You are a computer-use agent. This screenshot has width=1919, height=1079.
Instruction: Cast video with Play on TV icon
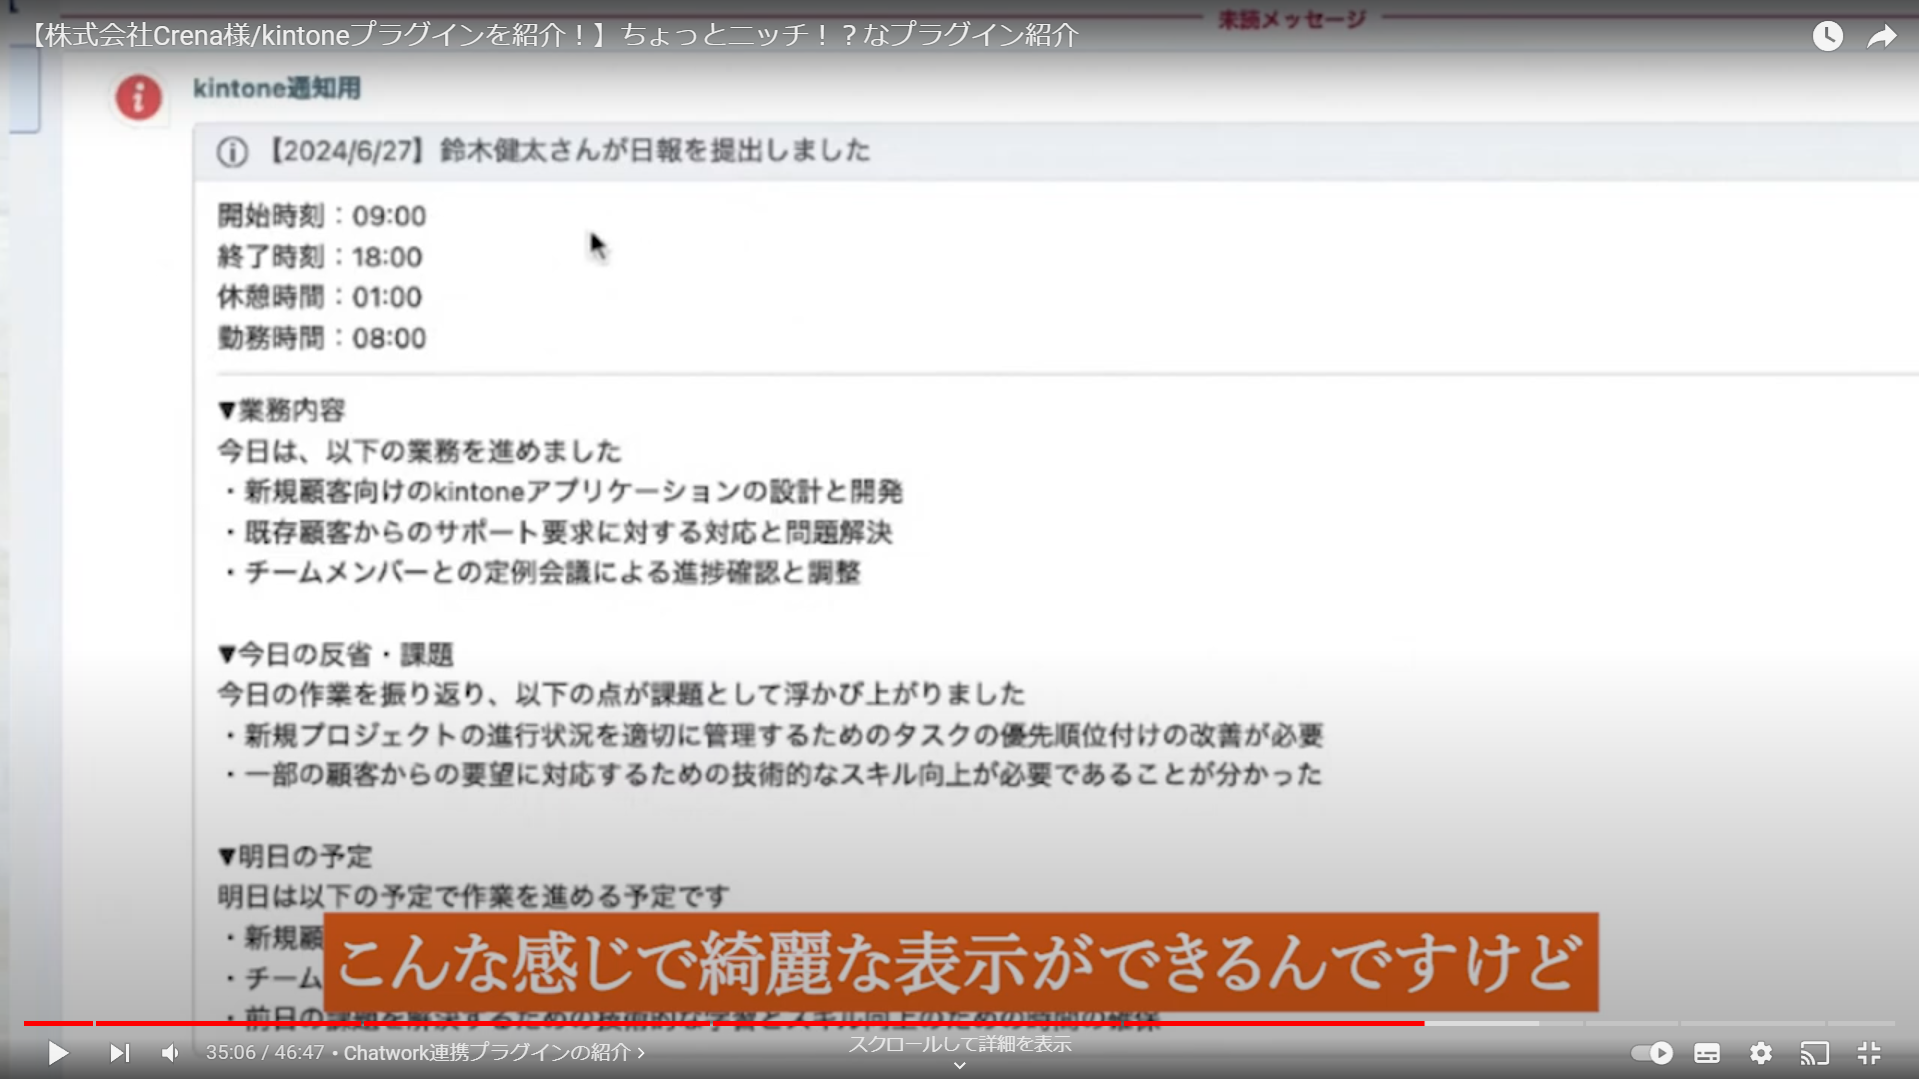(x=1814, y=1053)
